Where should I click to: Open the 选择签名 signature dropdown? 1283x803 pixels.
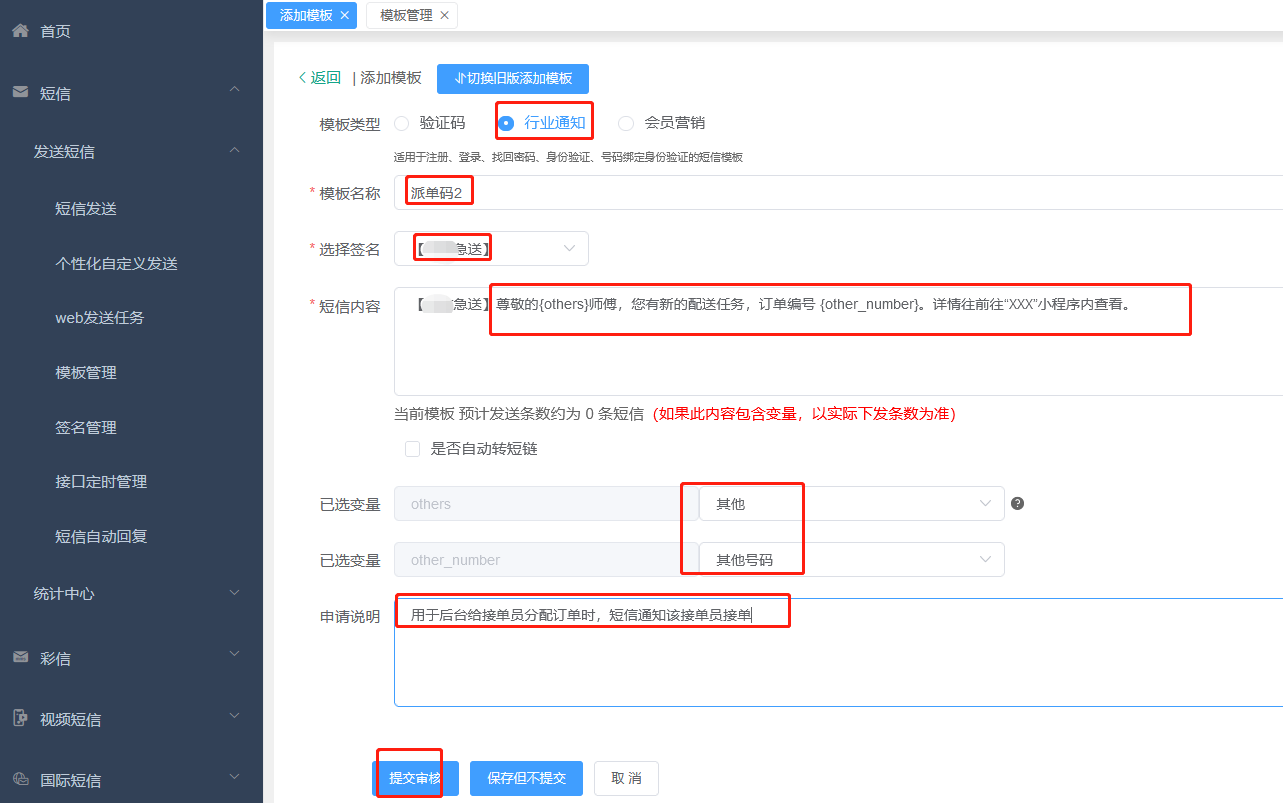pos(491,248)
